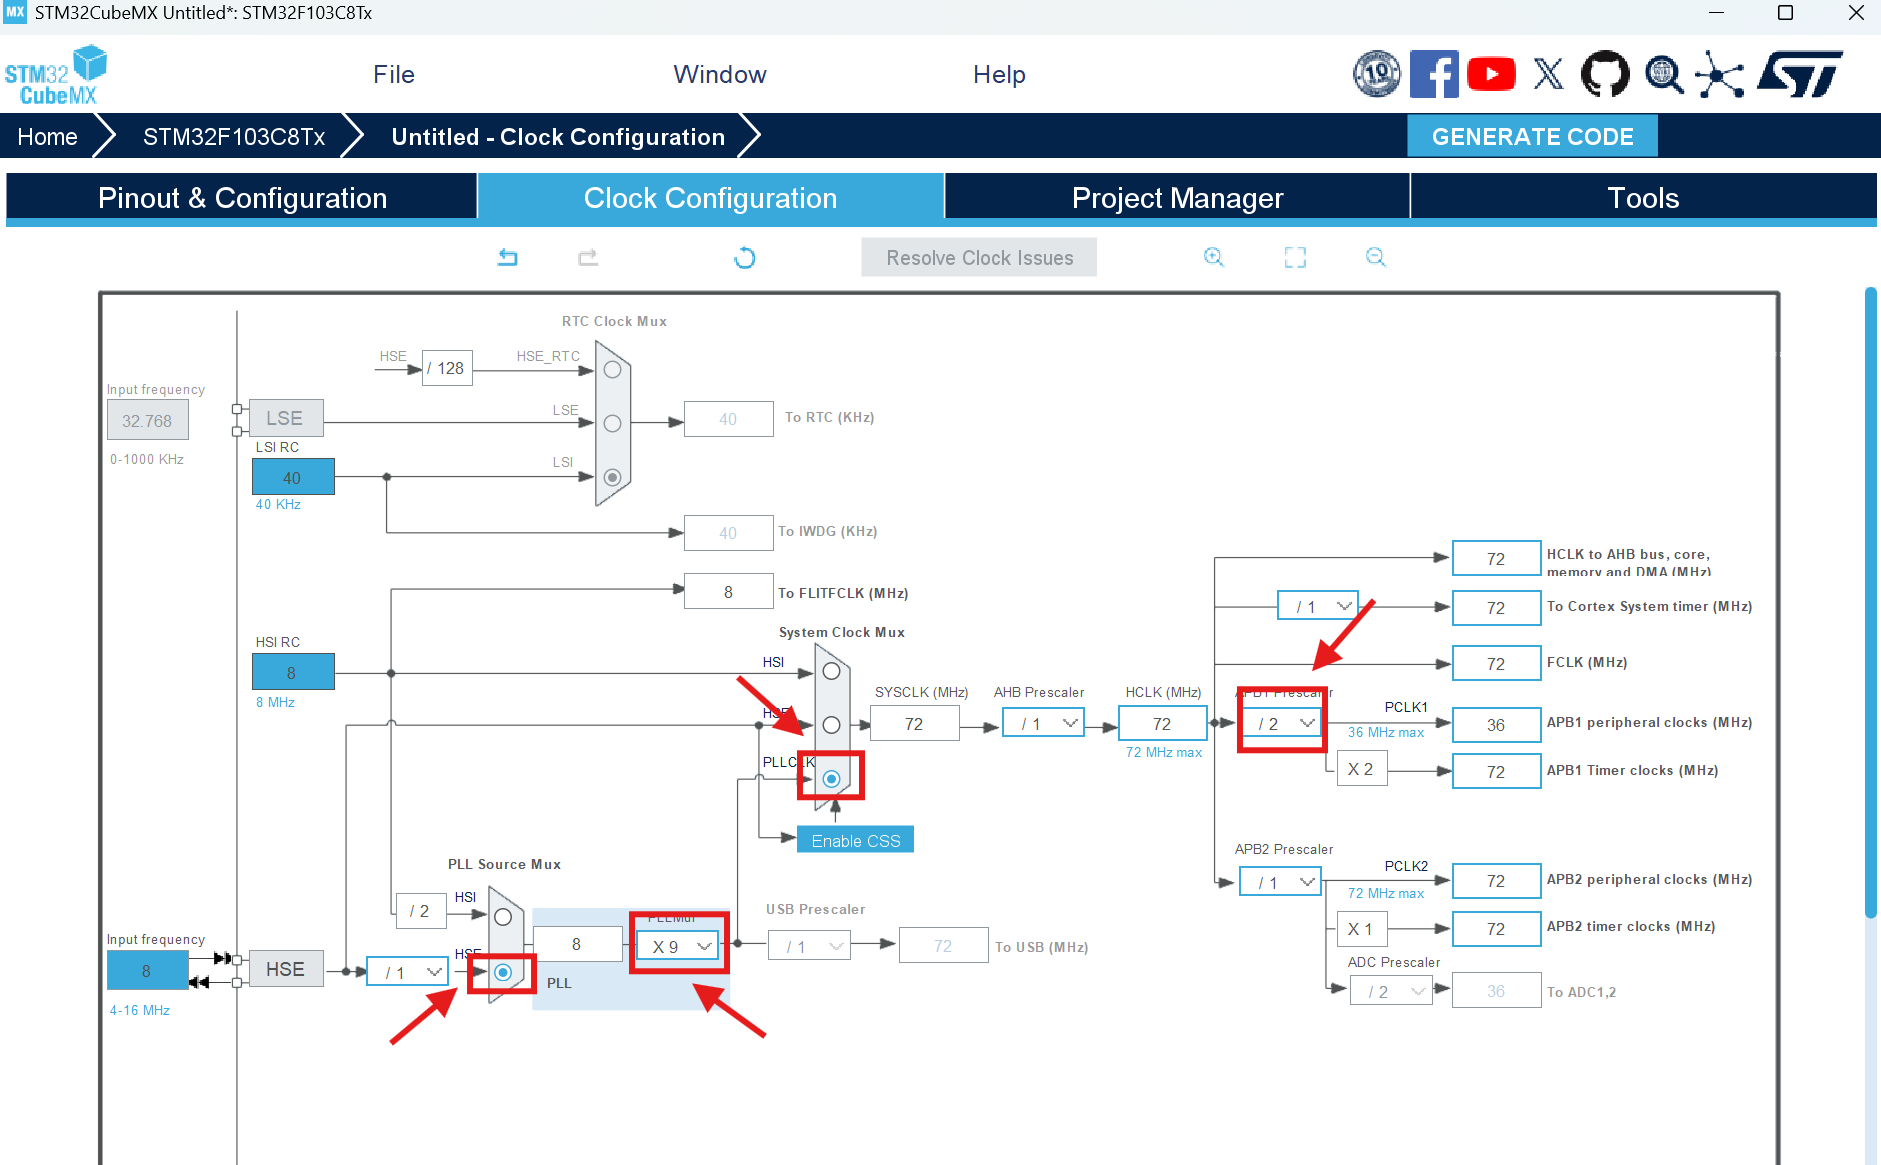The height and width of the screenshot is (1165, 1881).
Task: Click the FCLK 72 value box
Action: pyautogui.click(x=1496, y=663)
